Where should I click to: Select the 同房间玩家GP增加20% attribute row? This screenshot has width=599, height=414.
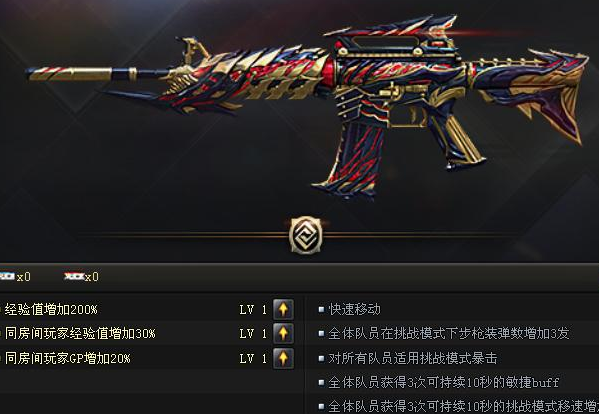click(147, 358)
